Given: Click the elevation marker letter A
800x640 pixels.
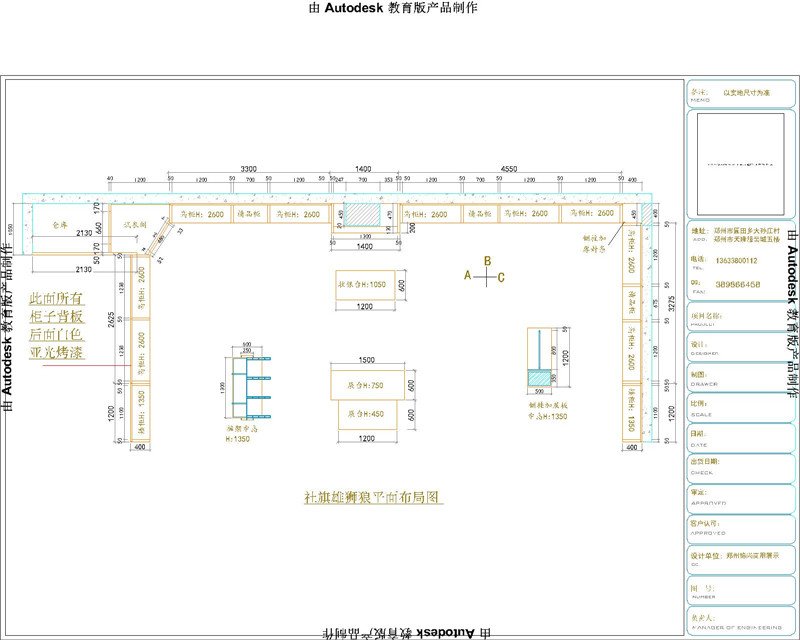Looking at the screenshot, I should 467,276.
